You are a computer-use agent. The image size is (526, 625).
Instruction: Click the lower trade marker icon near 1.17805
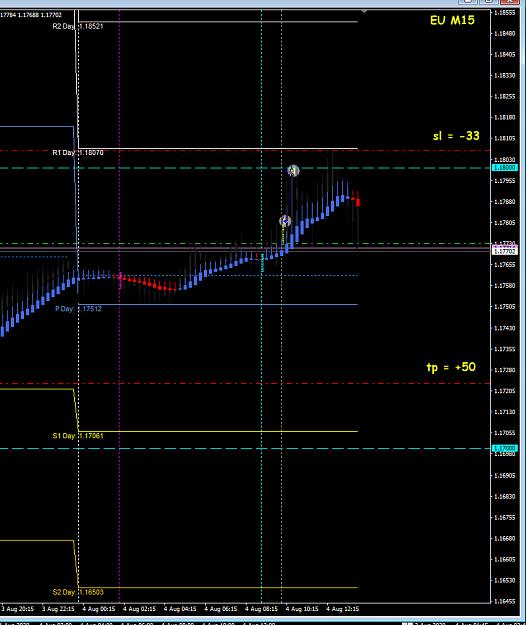(x=285, y=221)
